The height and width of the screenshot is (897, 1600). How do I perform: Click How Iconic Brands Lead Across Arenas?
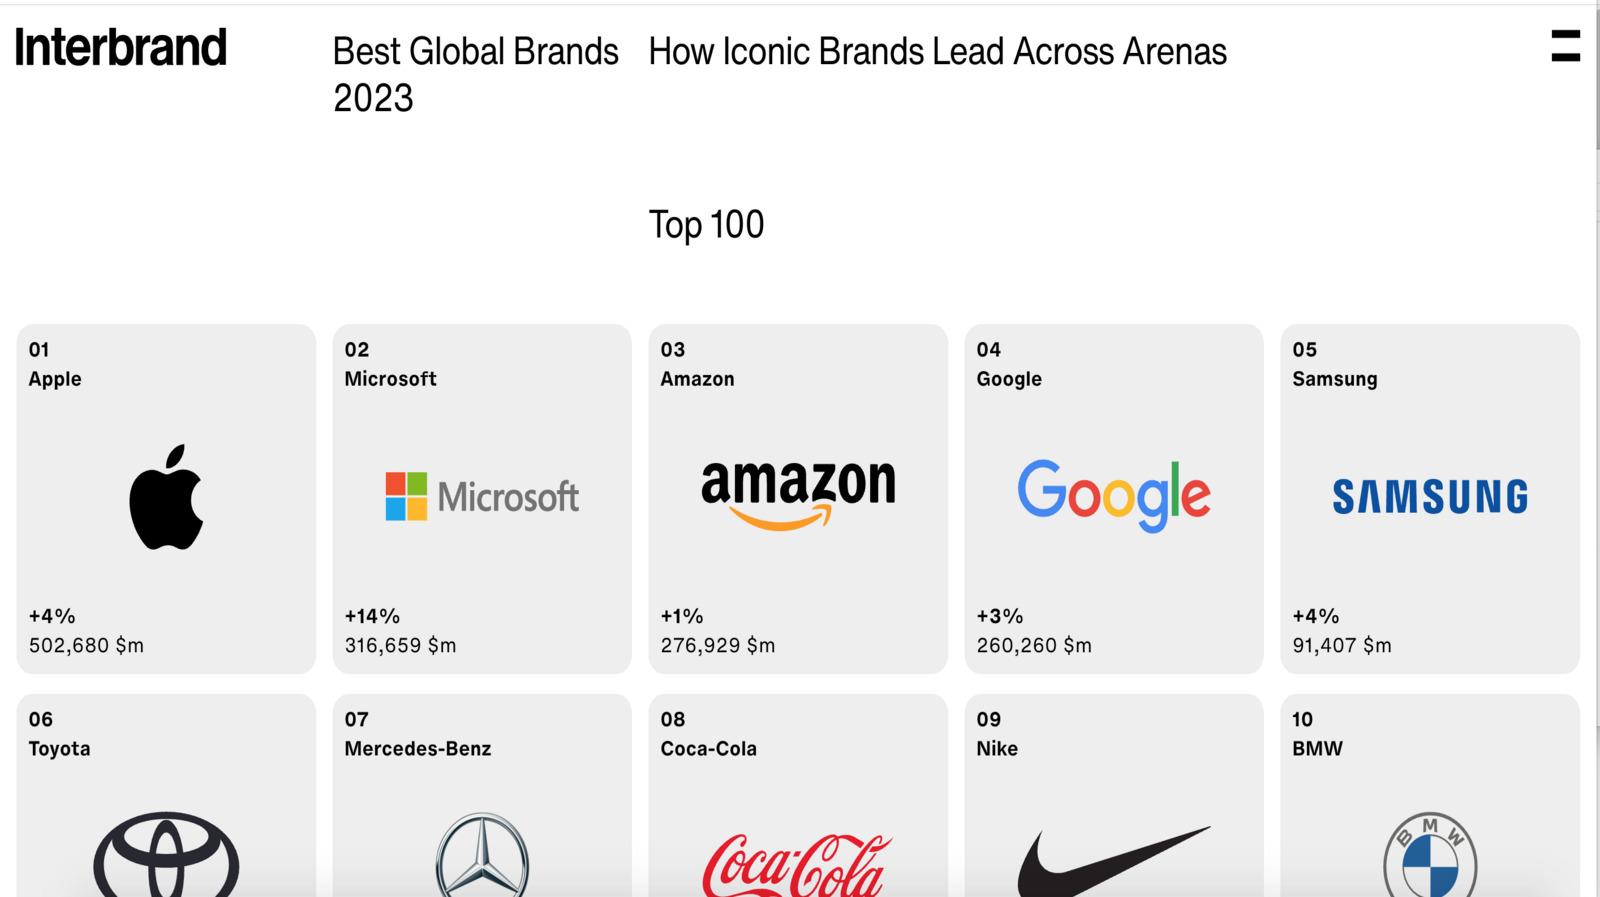coord(938,51)
